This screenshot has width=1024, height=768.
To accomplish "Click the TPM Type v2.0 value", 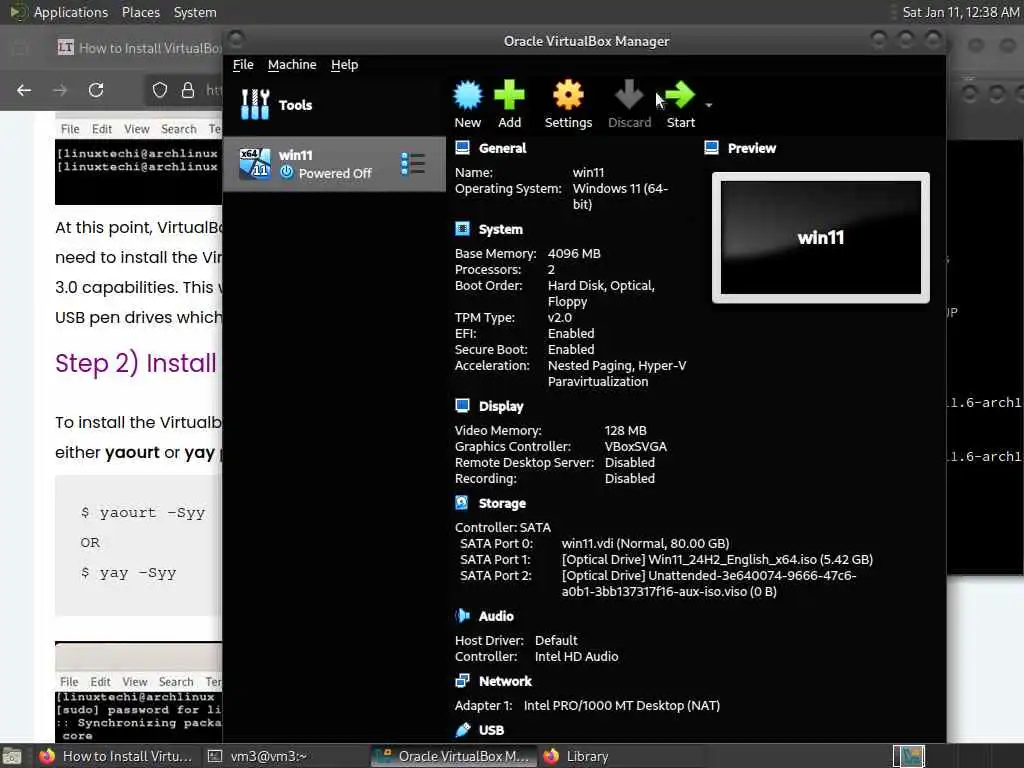I will coord(560,317).
